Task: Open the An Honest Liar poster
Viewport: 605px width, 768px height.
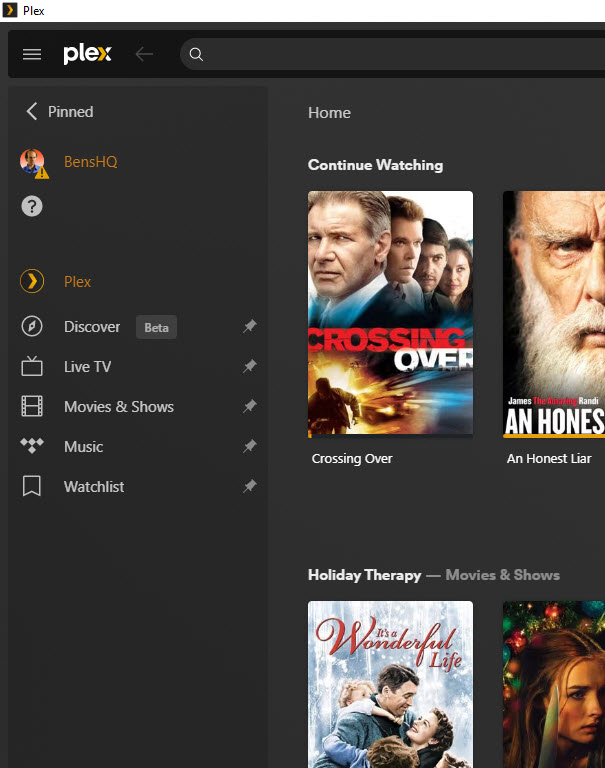Action: 554,313
